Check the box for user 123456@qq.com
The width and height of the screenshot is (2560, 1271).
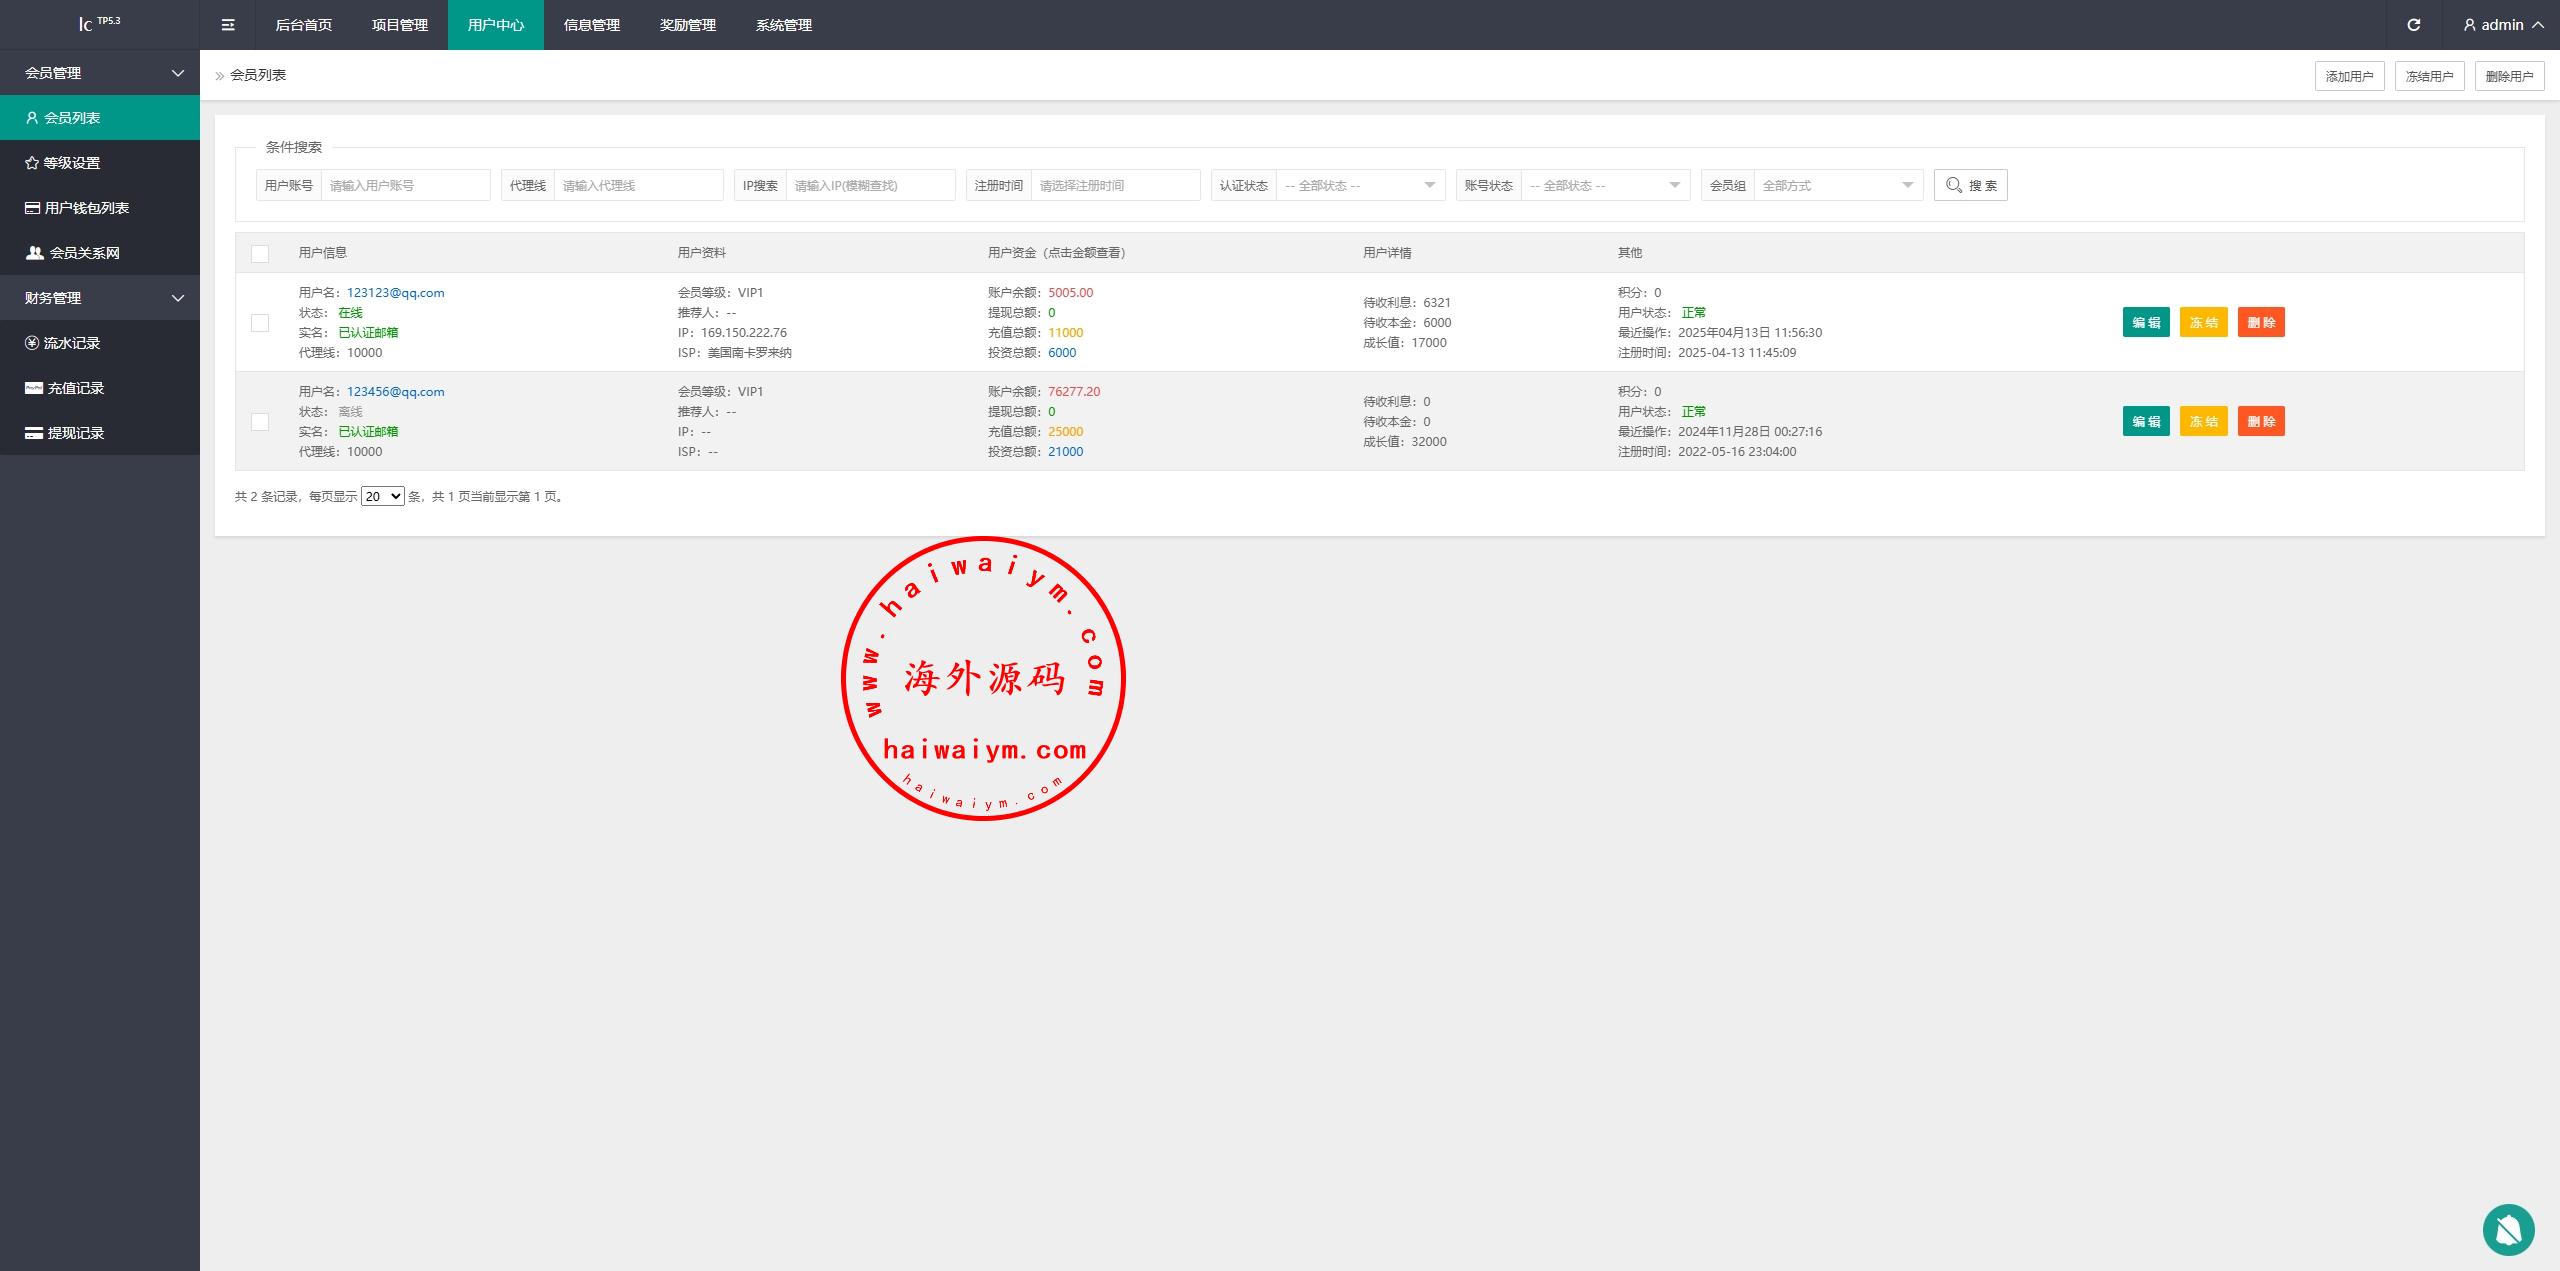click(x=260, y=422)
